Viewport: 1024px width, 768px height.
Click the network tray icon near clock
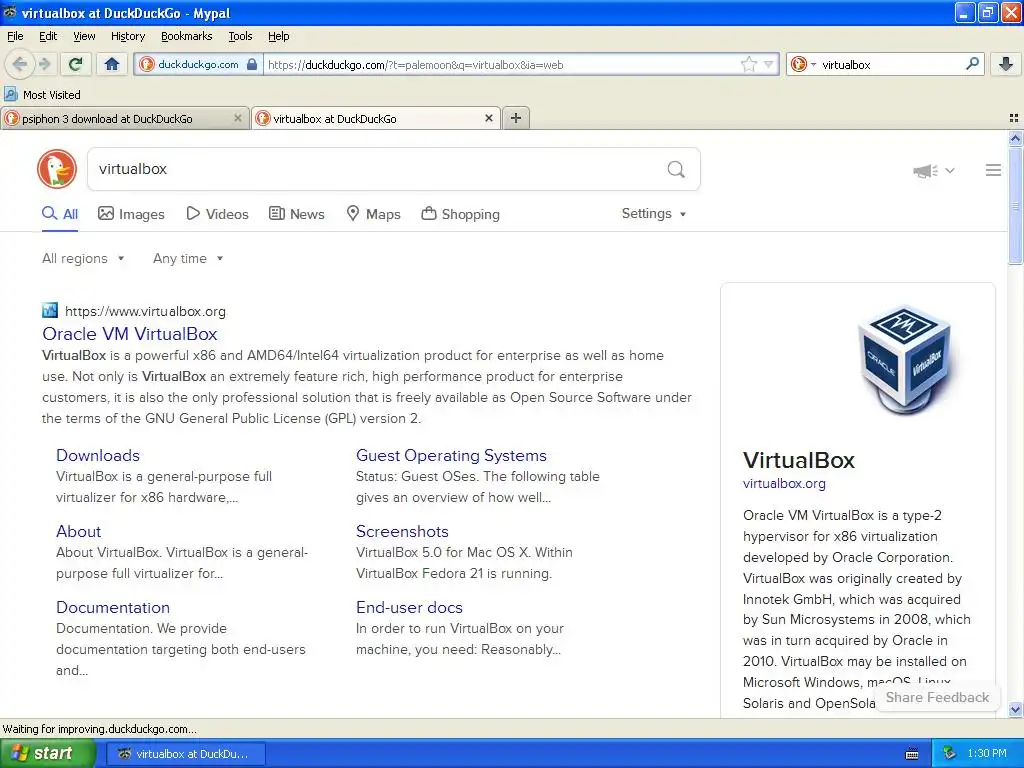coord(950,754)
